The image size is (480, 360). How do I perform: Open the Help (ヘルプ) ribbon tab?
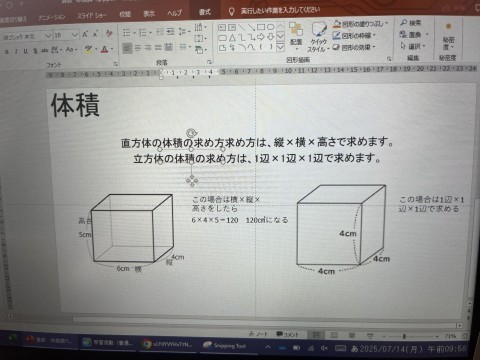(174, 13)
